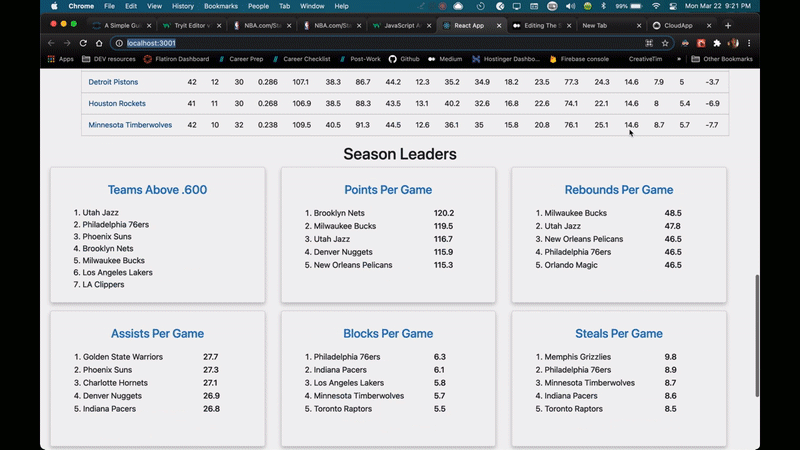Screen dimensions: 800x450
Task: Open the user profile avatar
Action: [733, 43]
